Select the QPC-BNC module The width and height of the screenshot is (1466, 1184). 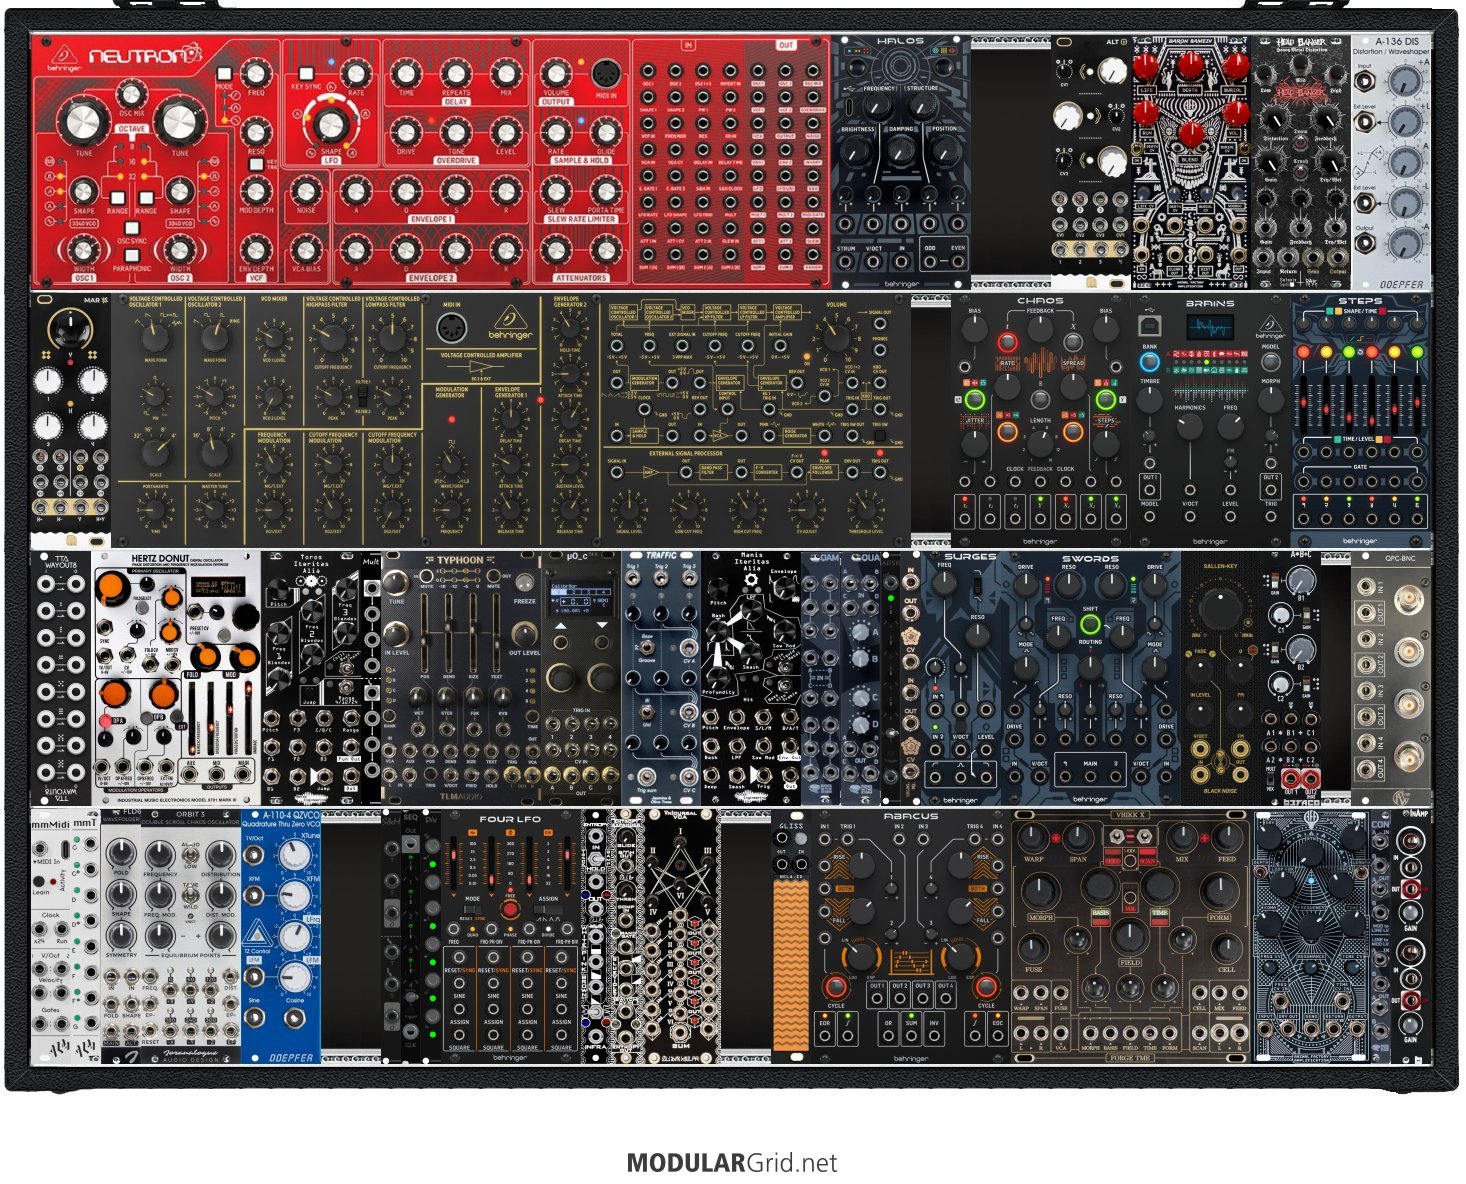pyautogui.click(x=1391, y=677)
